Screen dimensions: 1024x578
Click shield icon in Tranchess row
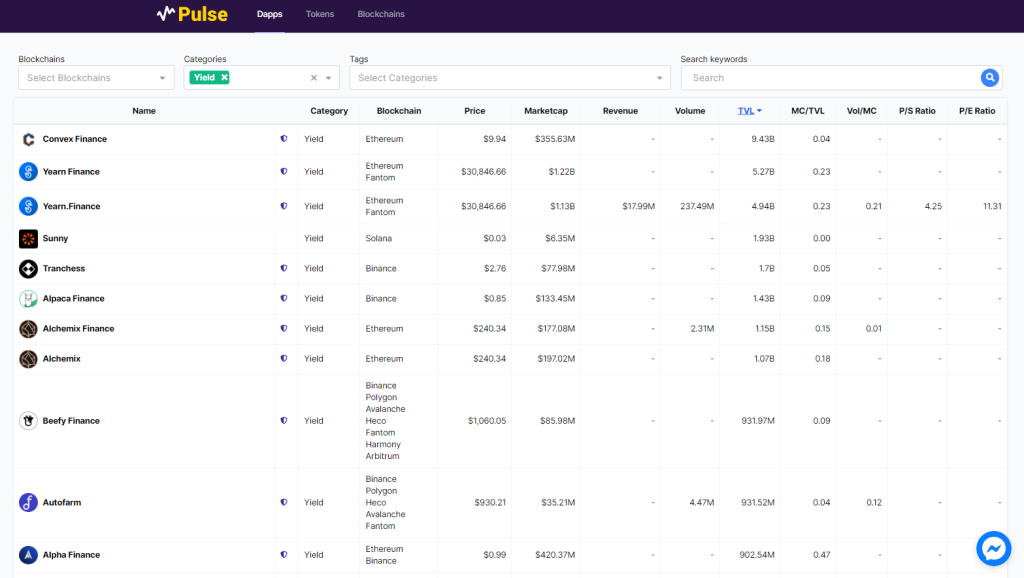pos(283,268)
